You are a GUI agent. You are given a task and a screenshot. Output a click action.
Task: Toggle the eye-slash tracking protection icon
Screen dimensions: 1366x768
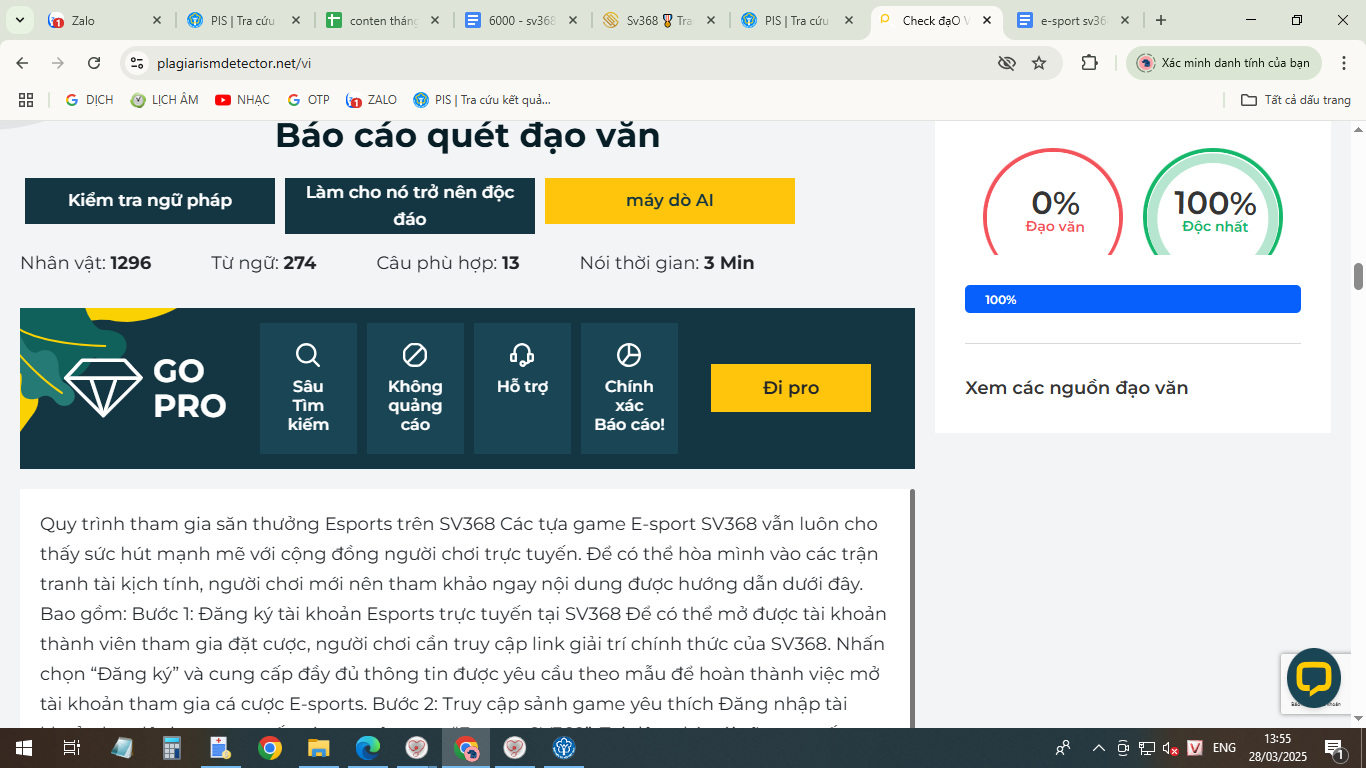1007,63
